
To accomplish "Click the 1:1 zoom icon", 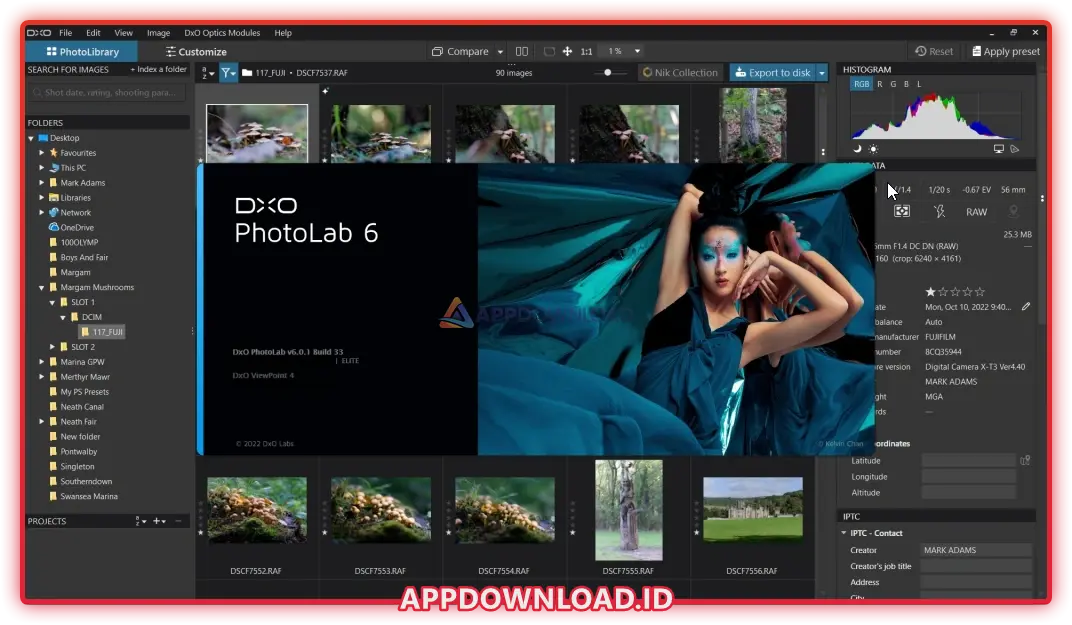I will tap(586, 51).
